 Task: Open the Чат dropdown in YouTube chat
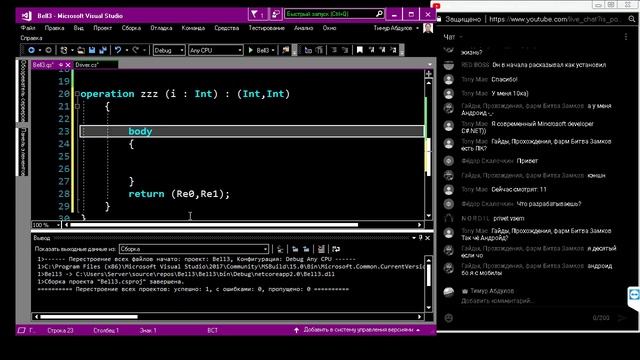point(453,37)
